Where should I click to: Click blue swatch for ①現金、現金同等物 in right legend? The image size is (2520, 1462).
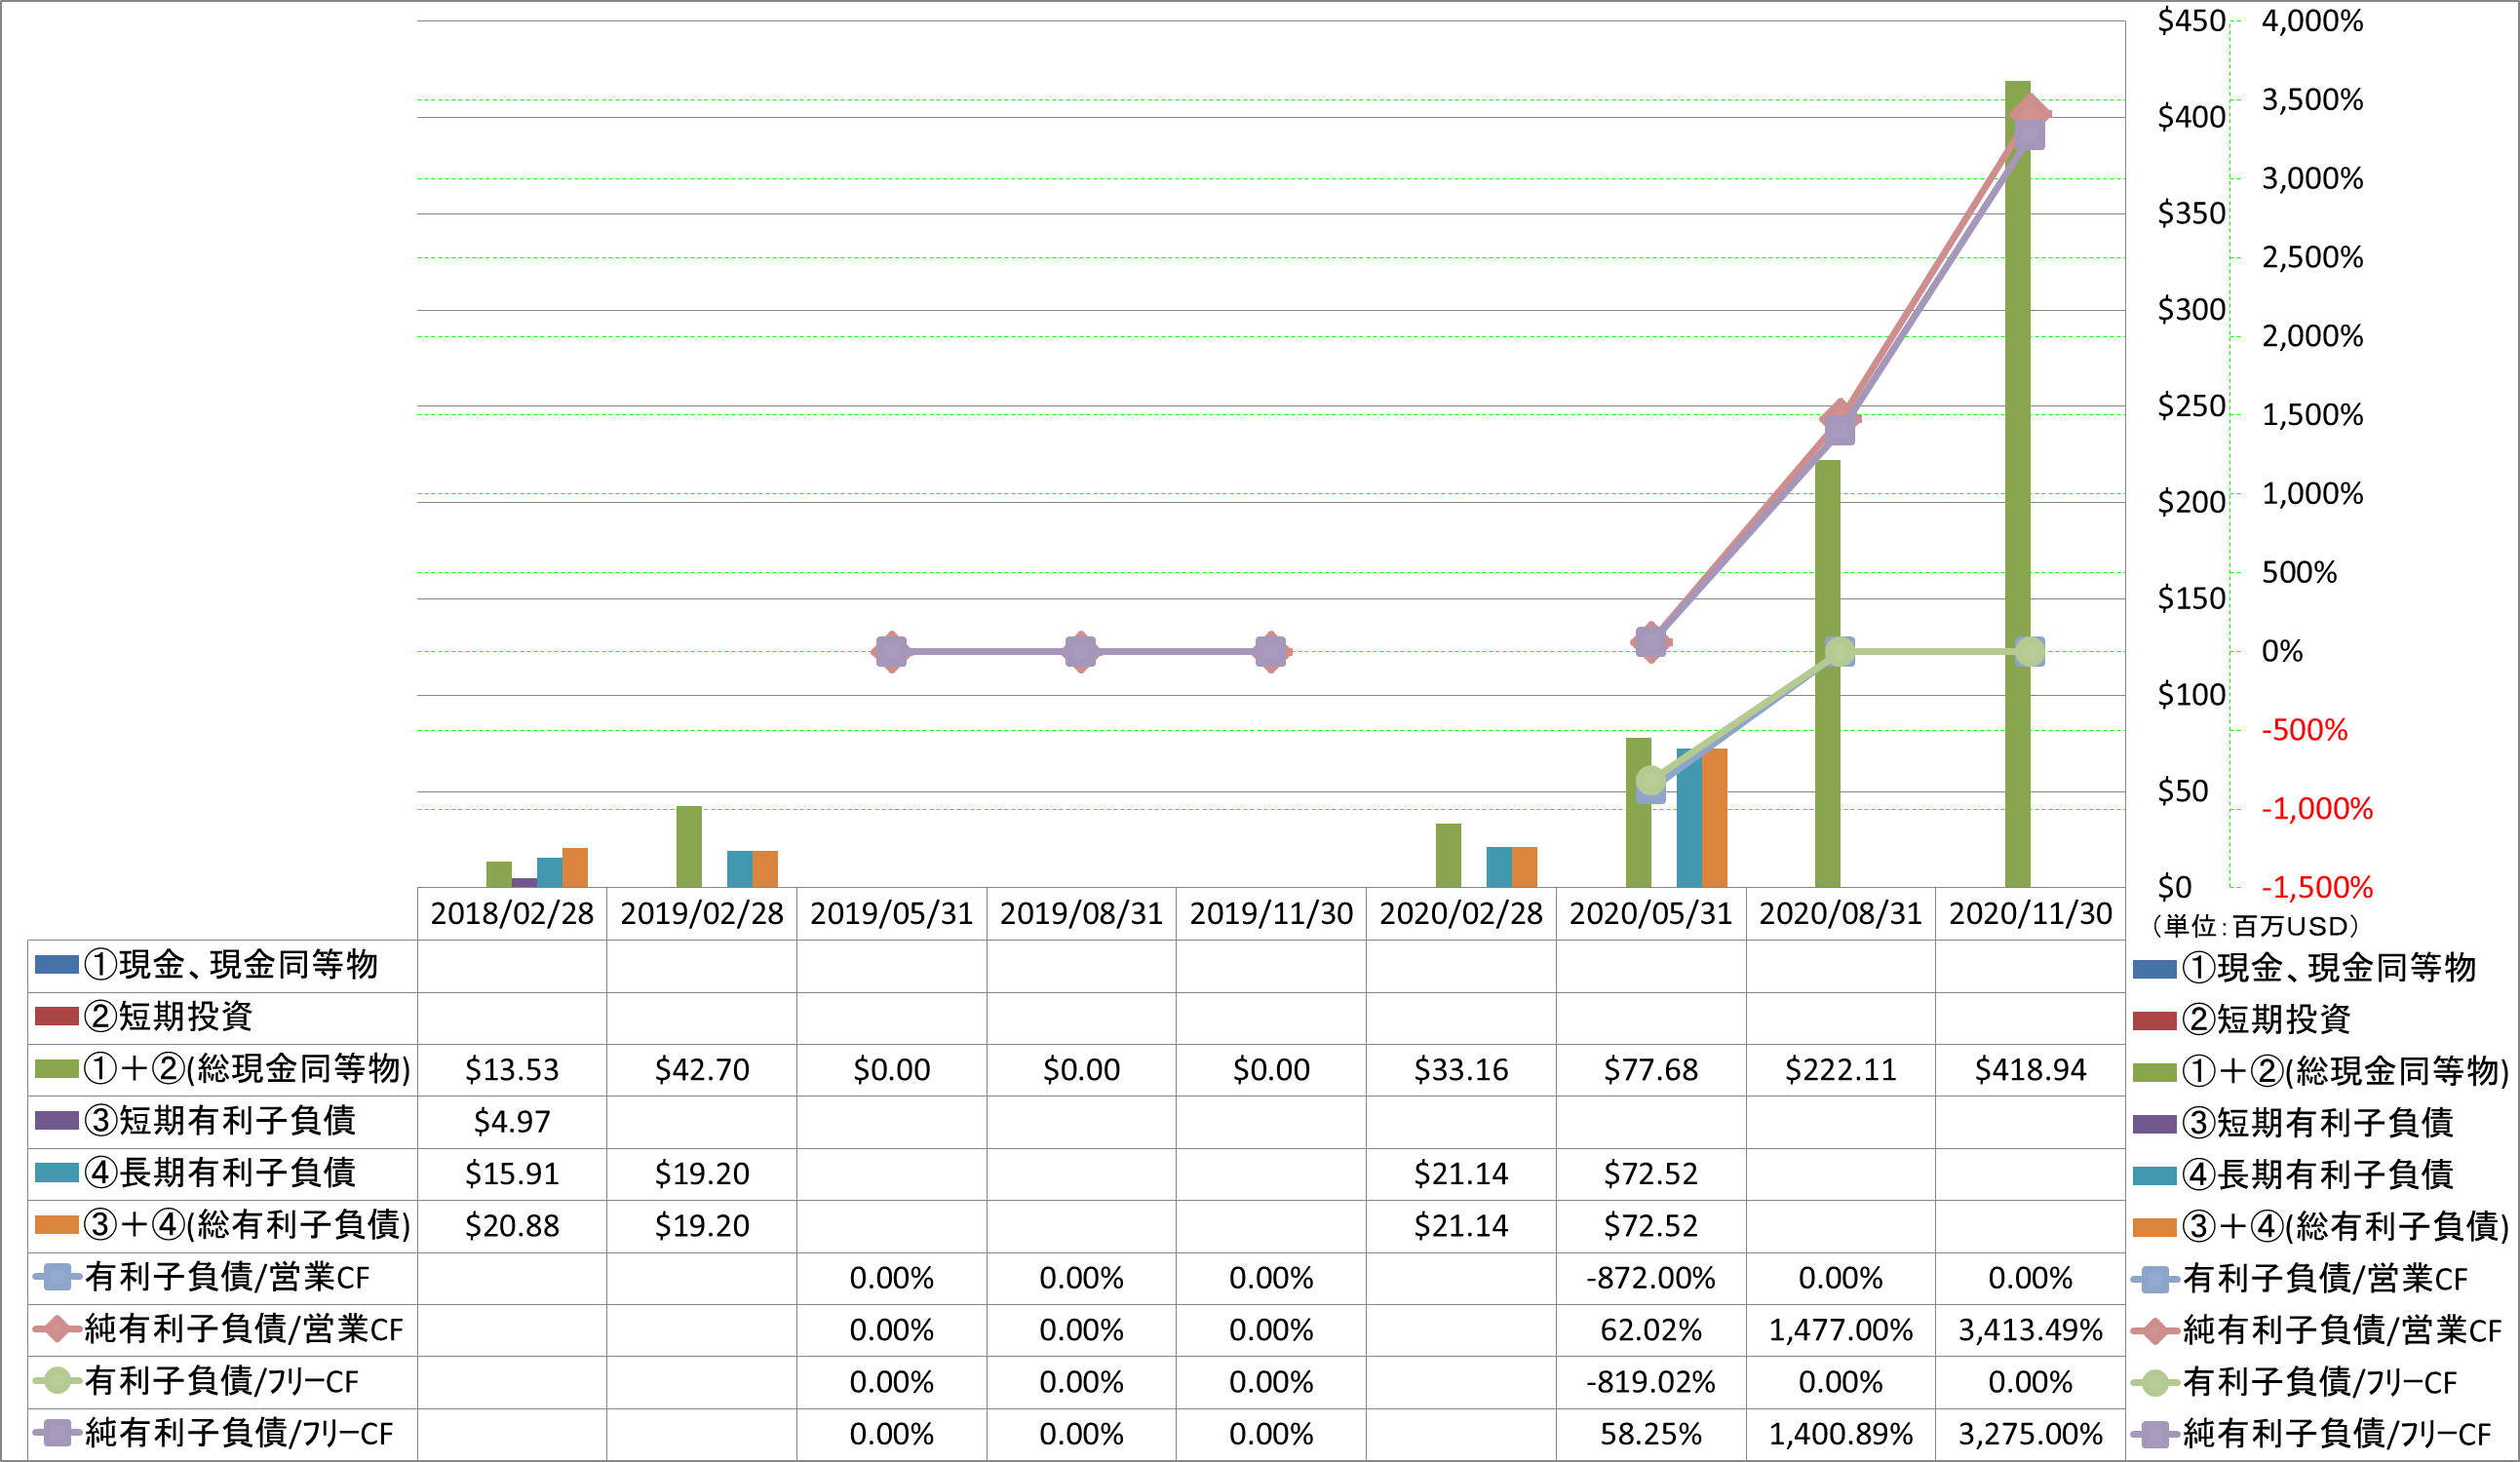coord(2154,969)
